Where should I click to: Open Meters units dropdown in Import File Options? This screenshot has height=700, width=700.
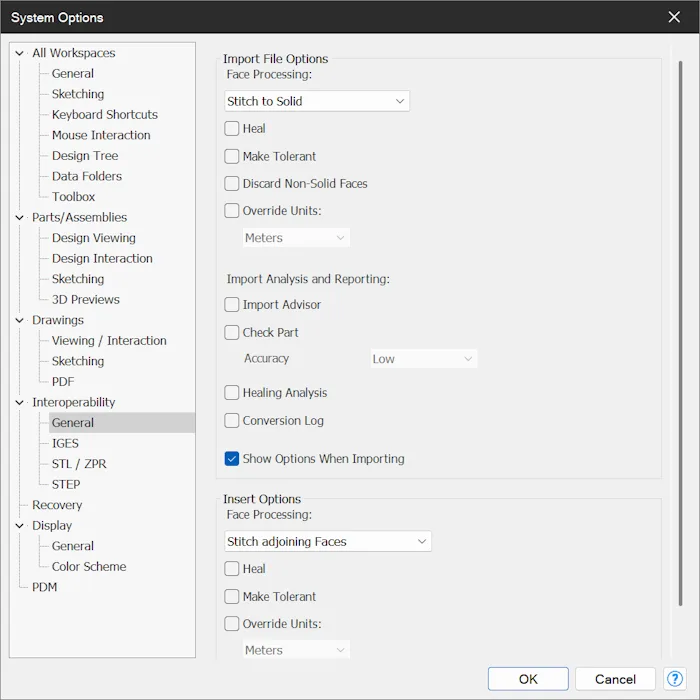(296, 238)
